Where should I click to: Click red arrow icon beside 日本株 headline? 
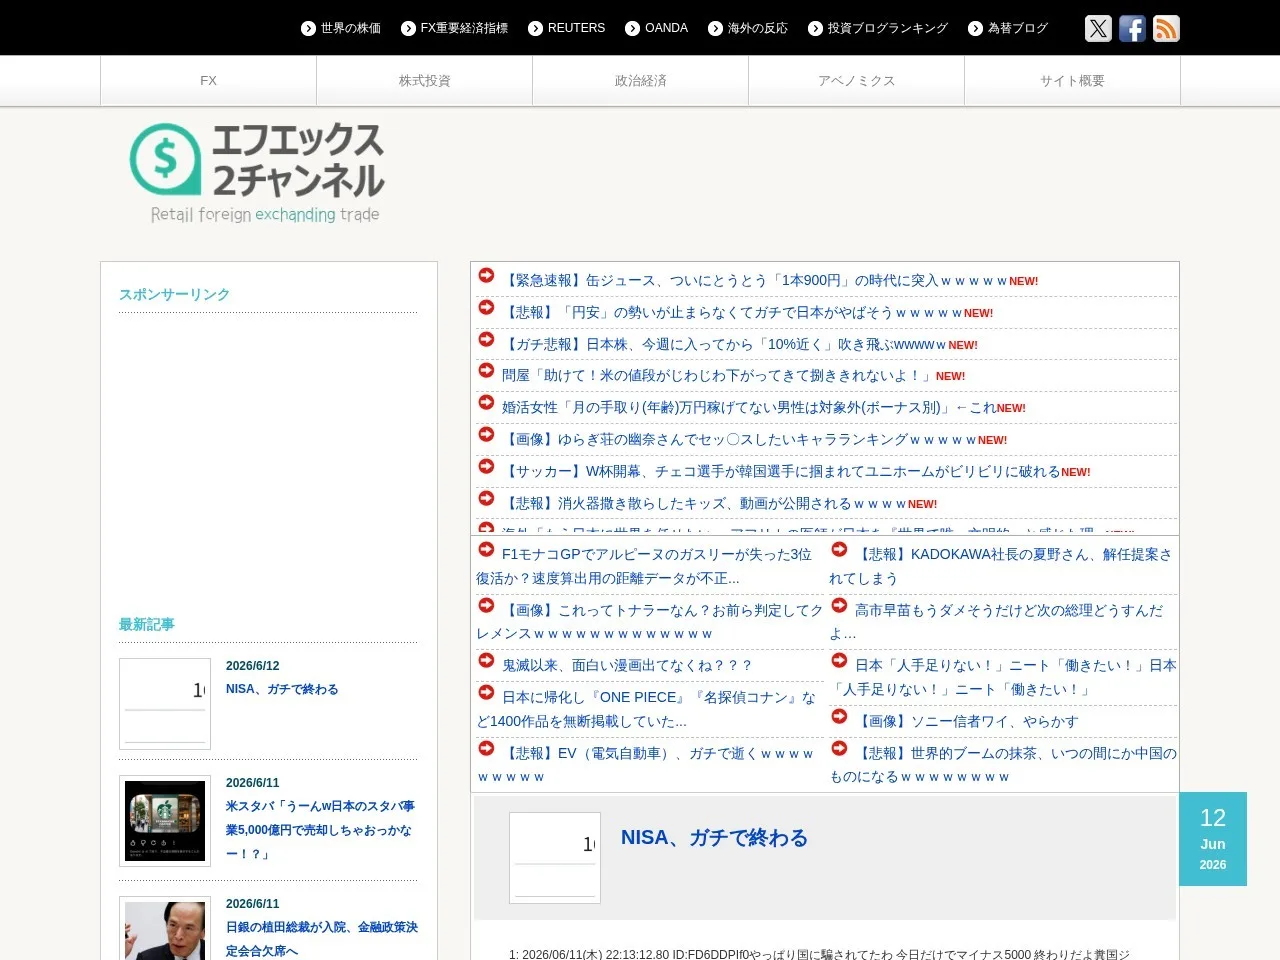pos(486,339)
